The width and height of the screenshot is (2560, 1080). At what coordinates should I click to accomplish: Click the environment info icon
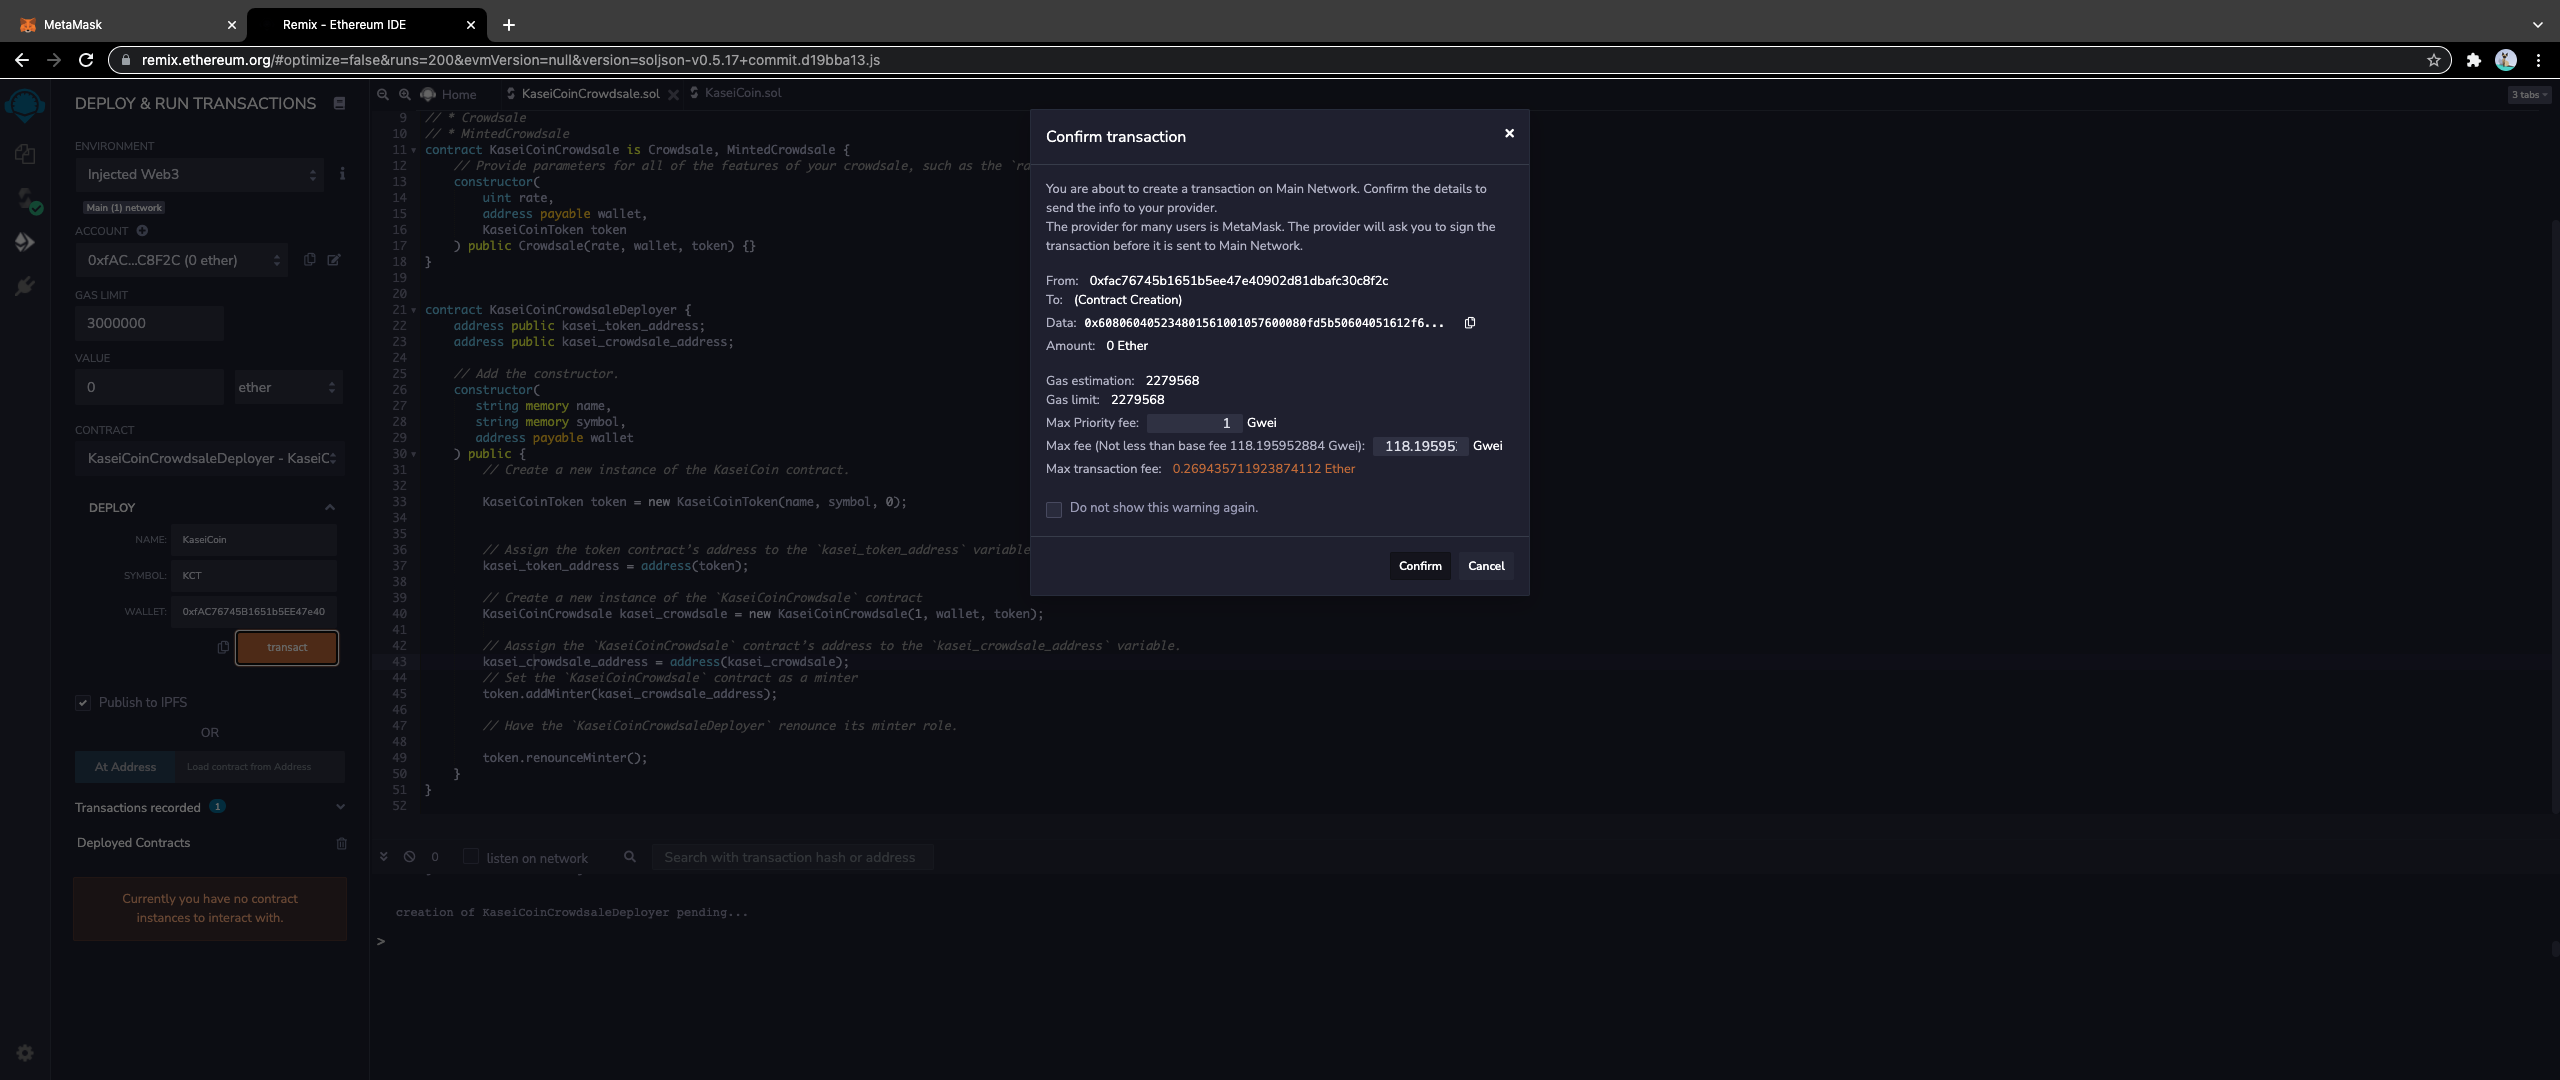(342, 174)
